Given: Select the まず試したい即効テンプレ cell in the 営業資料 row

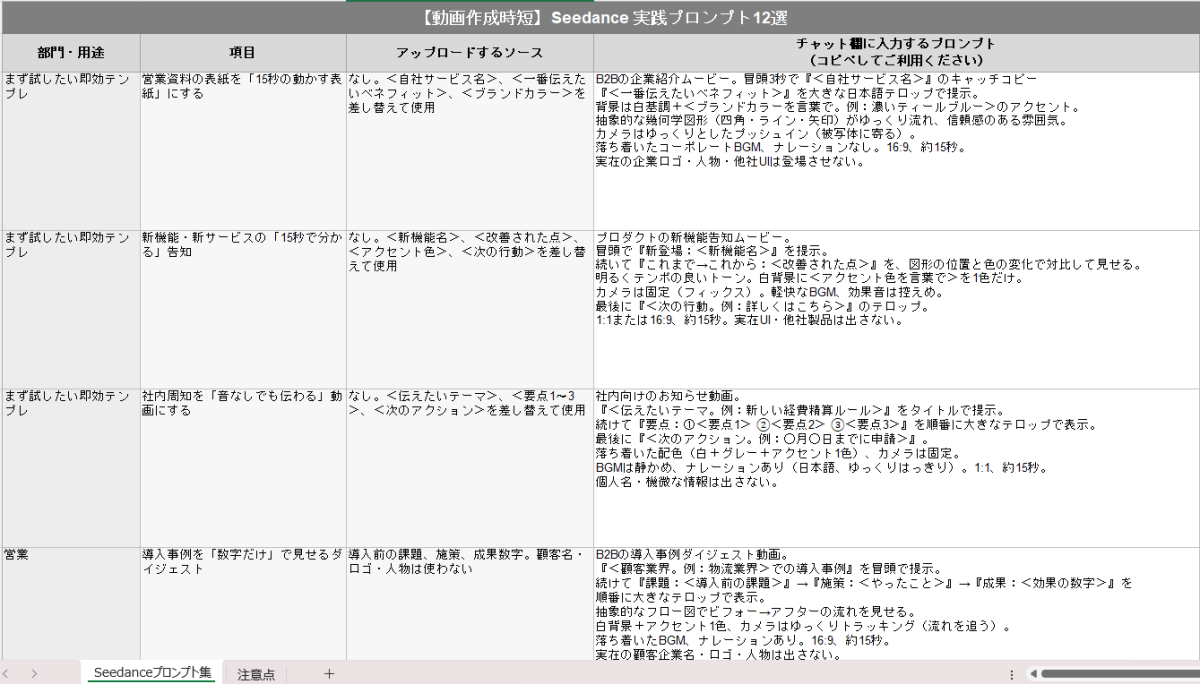Looking at the screenshot, I should click(x=70, y=150).
